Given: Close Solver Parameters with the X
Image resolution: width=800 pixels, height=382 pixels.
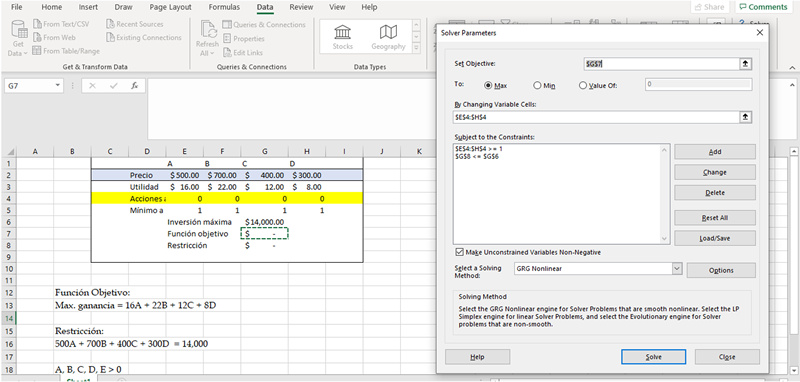Looking at the screenshot, I should (x=760, y=33).
